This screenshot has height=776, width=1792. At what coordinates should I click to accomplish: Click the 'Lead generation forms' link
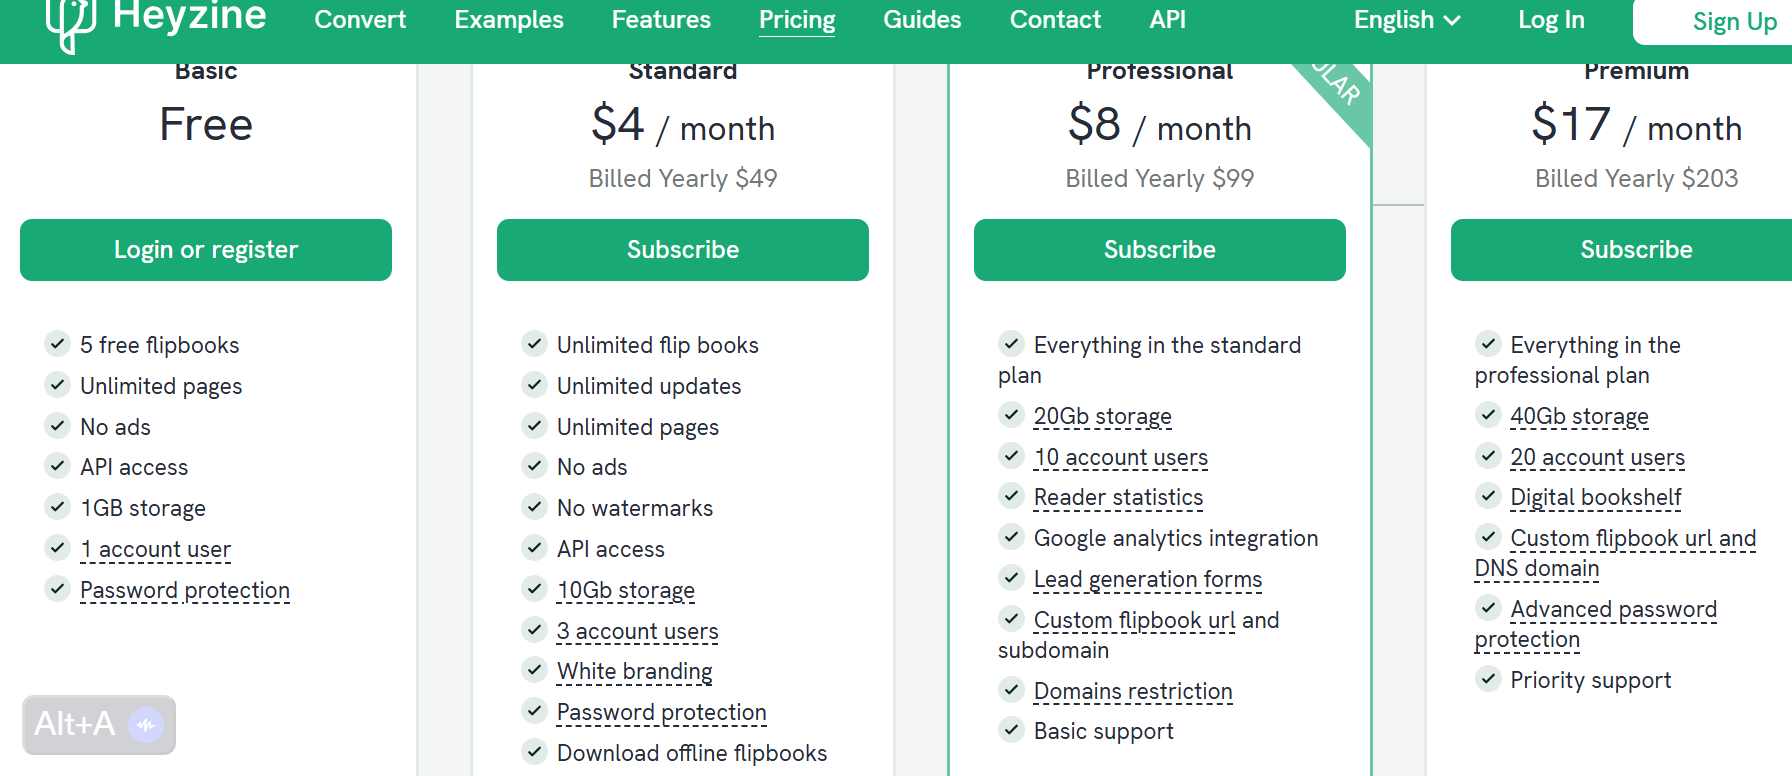(x=1148, y=579)
